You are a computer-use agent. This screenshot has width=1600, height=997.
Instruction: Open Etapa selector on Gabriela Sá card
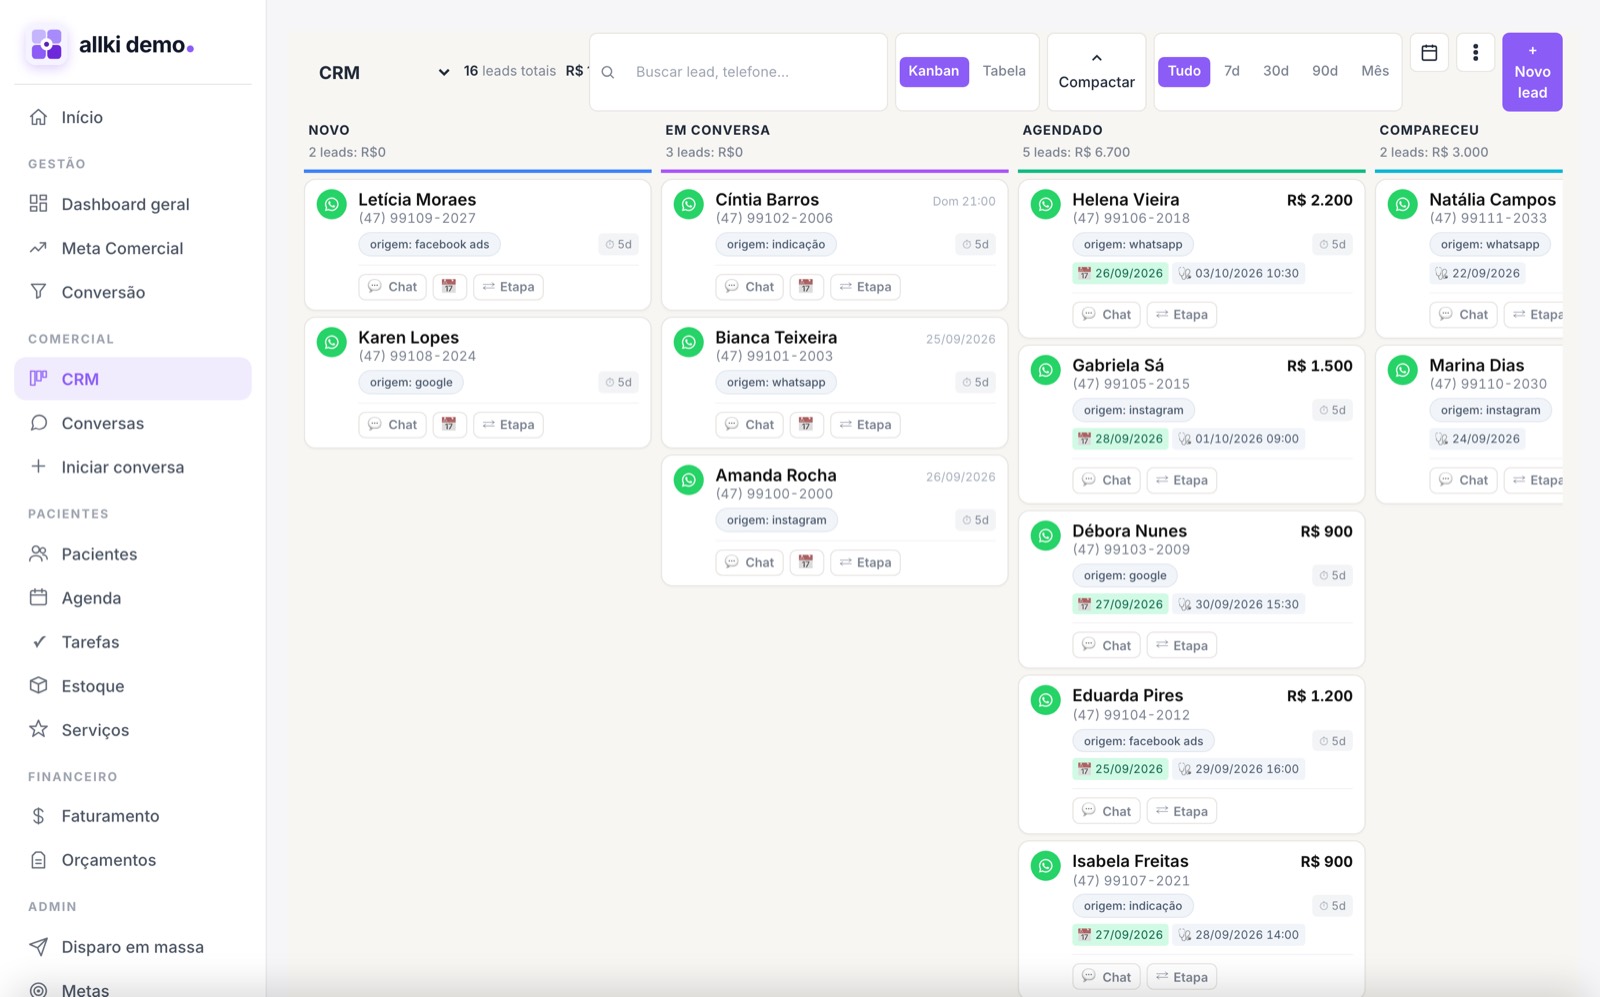click(x=1182, y=481)
